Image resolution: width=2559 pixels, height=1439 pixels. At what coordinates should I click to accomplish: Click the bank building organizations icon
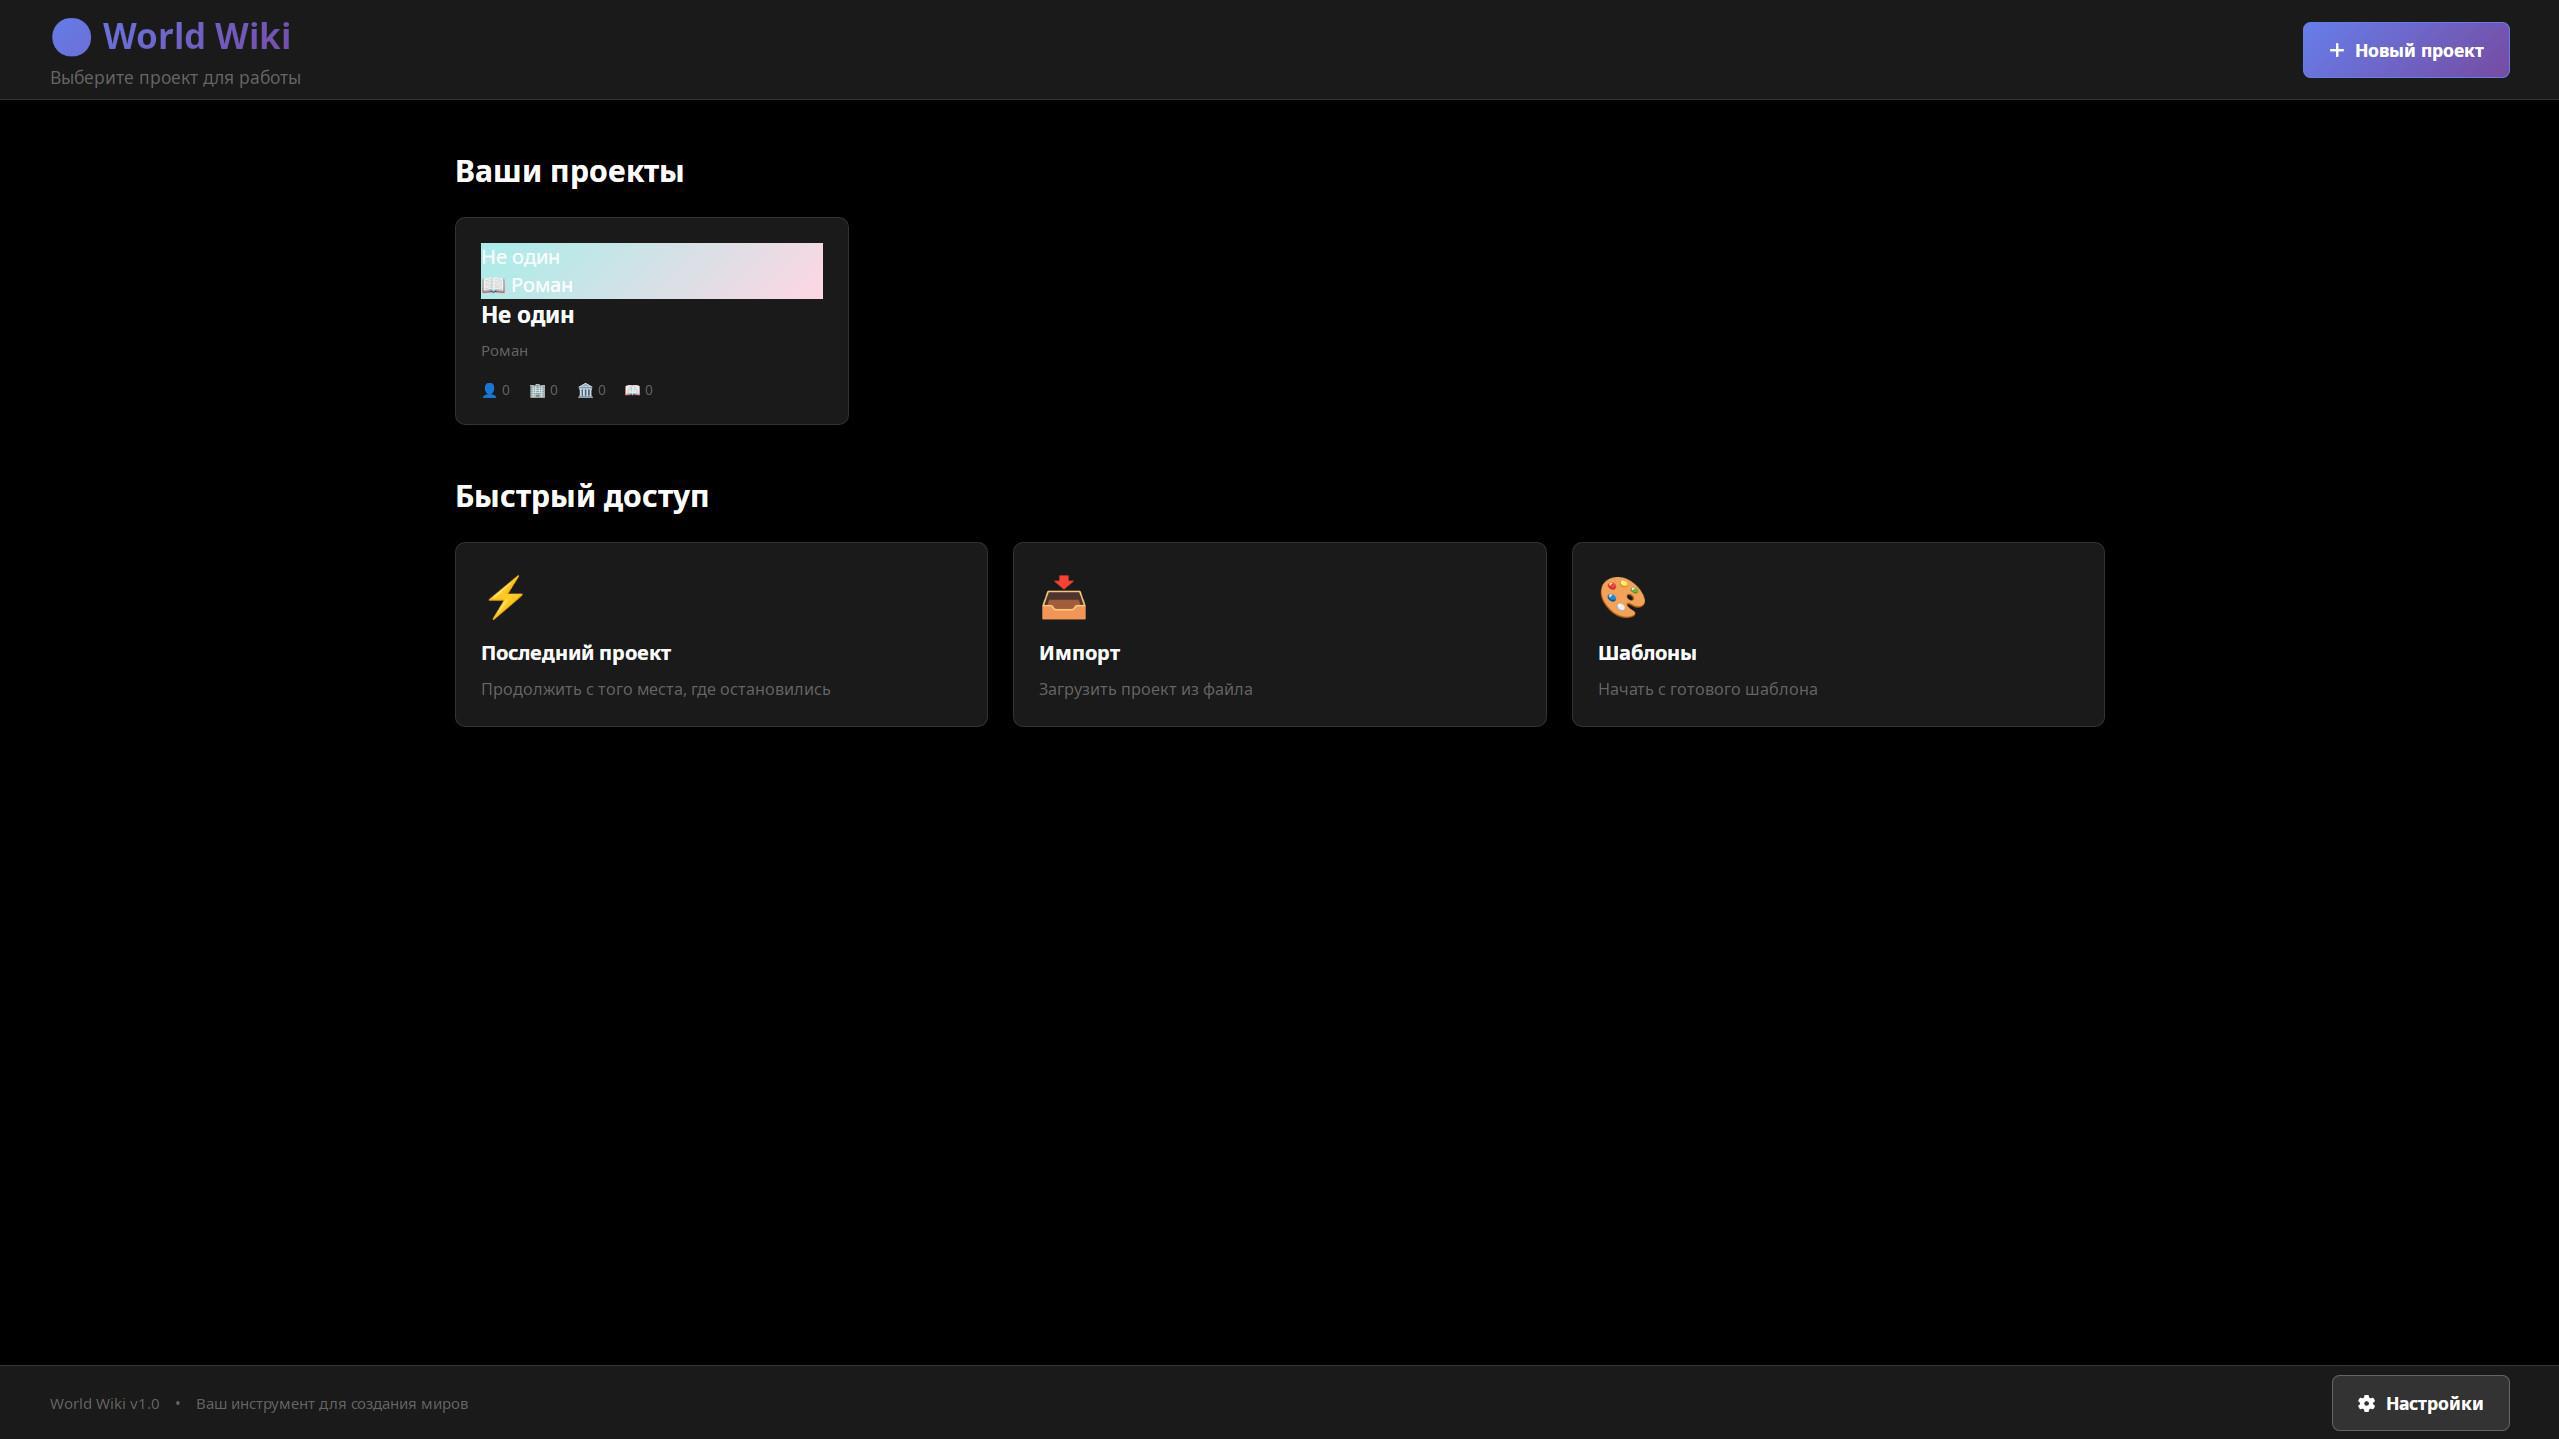pos(585,391)
